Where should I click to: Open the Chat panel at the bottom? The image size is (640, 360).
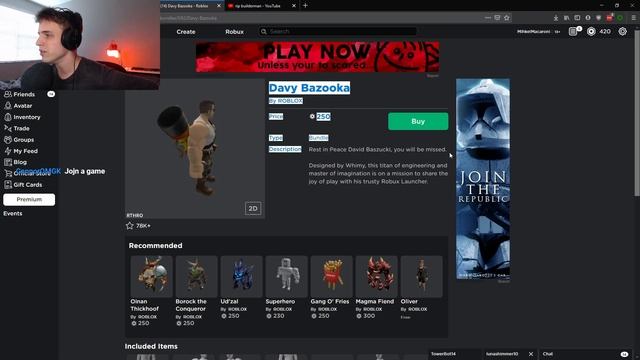coord(584,354)
